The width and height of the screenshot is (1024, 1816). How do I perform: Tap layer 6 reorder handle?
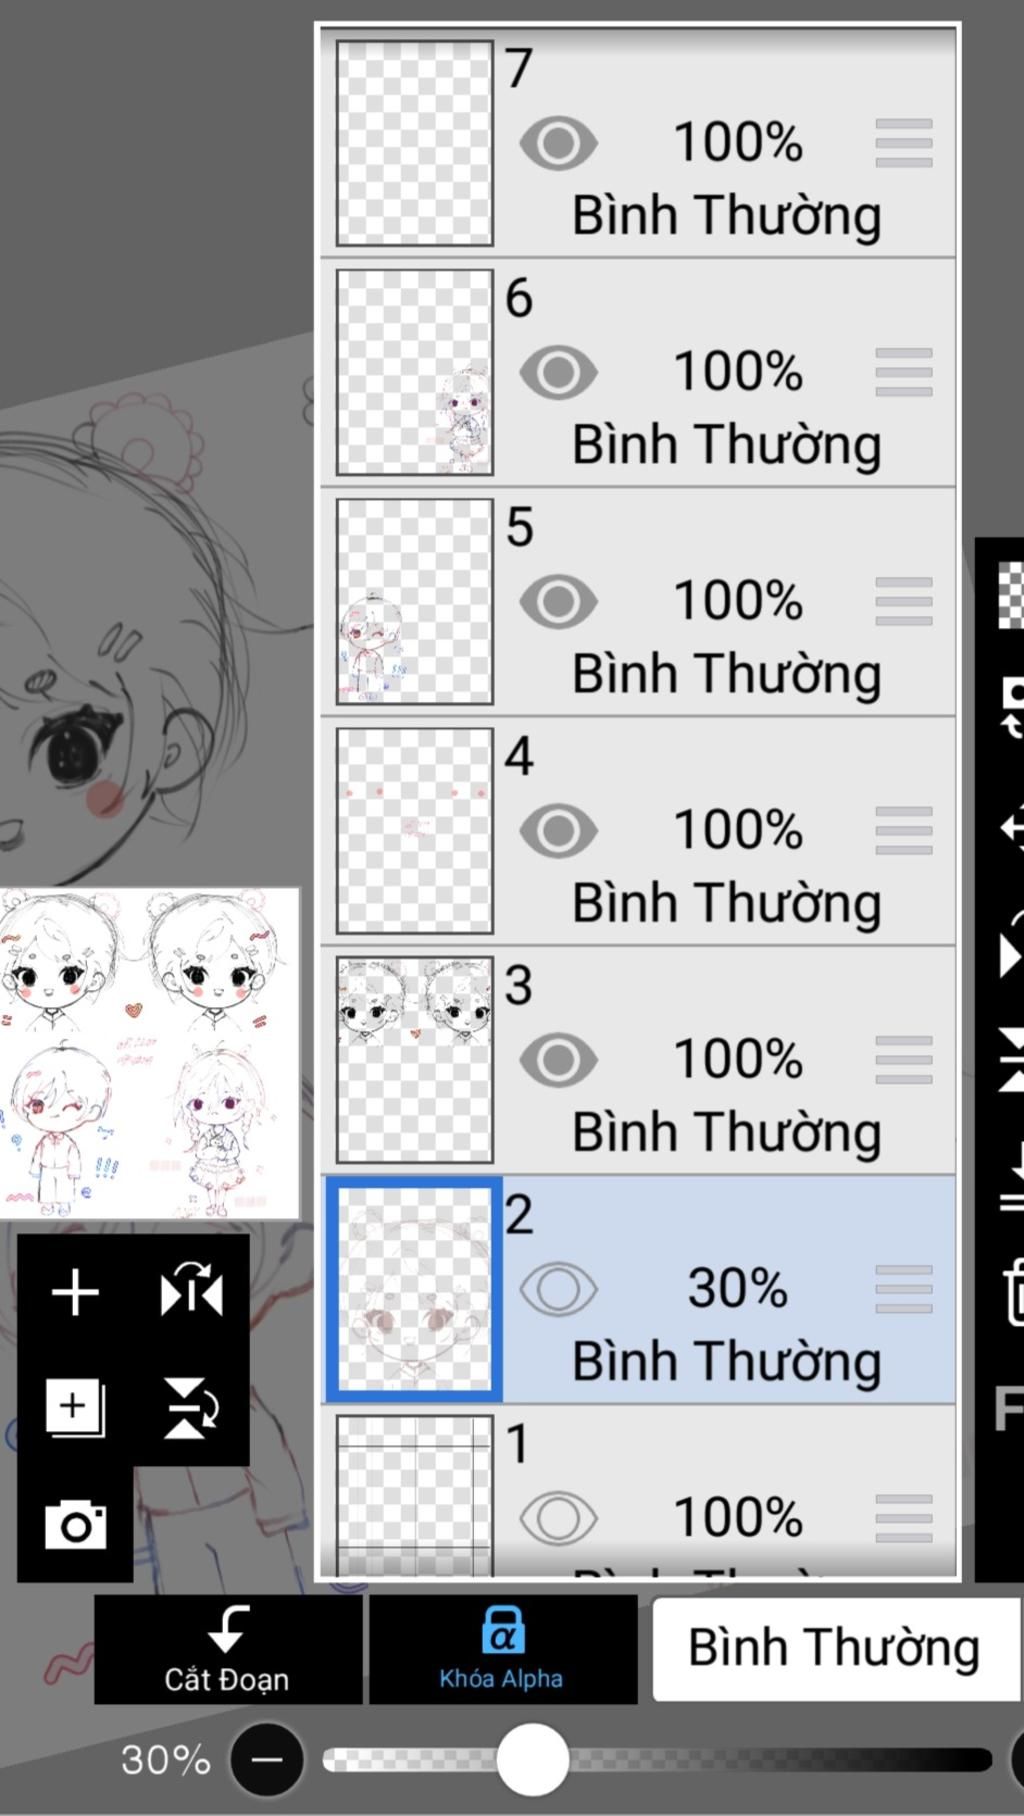(904, 372)
